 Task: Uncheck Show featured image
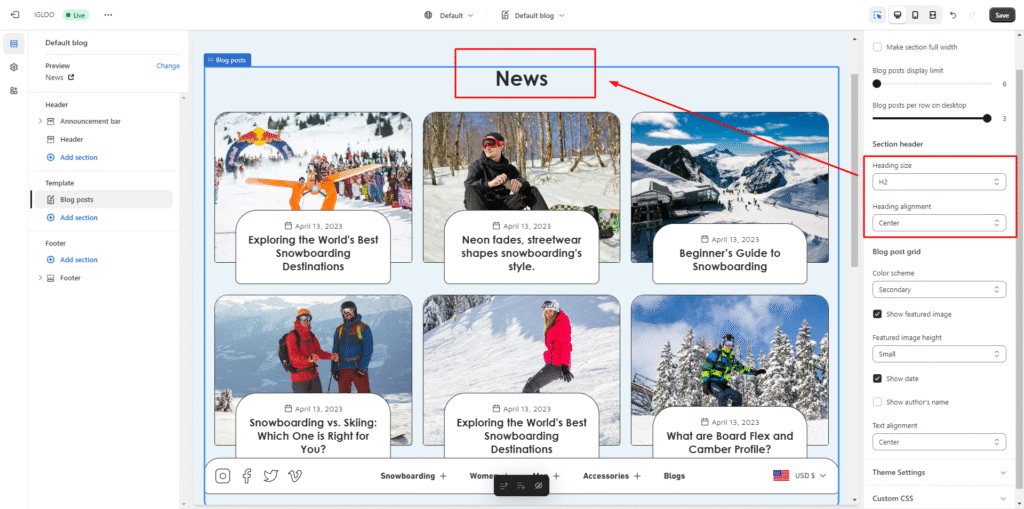click(x=877, y=314)
